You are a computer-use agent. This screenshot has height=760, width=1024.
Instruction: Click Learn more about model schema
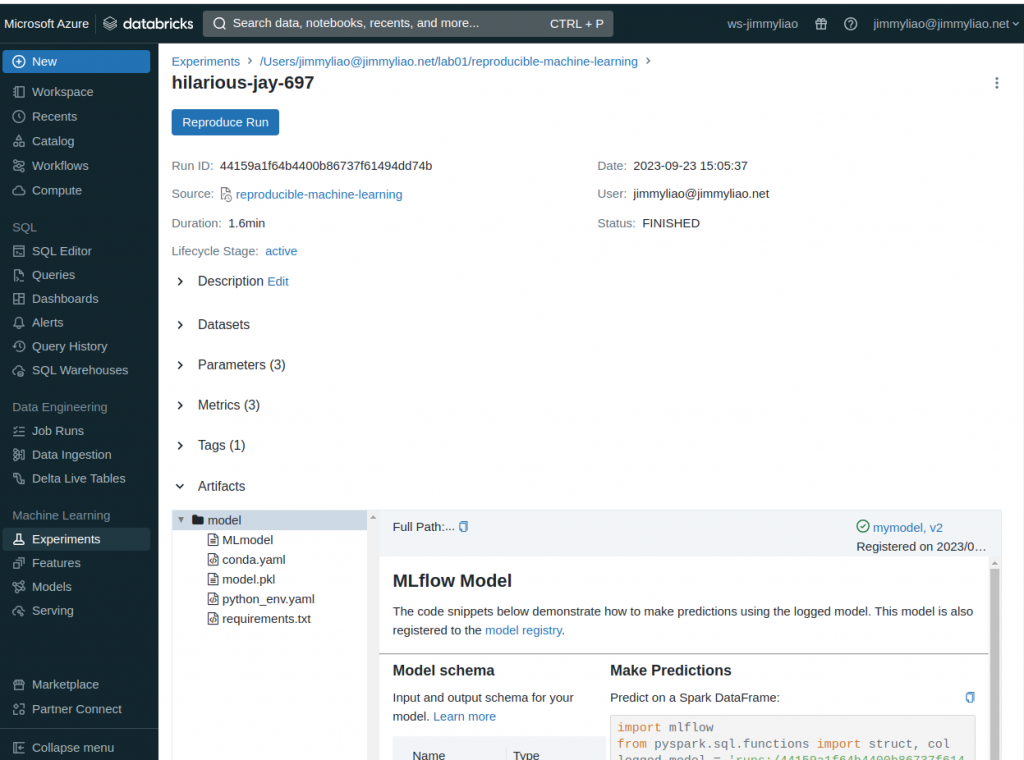point(464,716)
